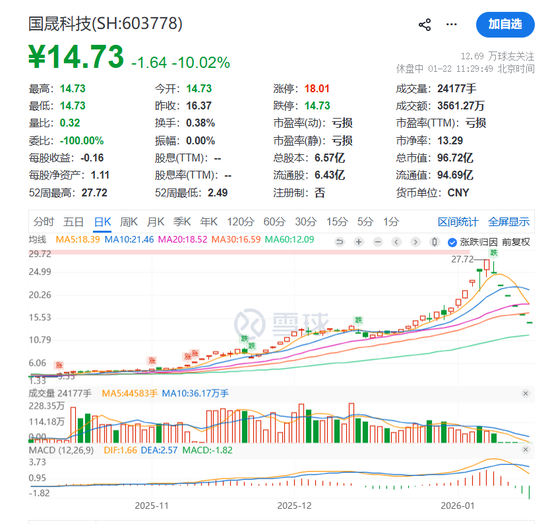Click the green 跌 marker above the 27.72 peak
Screen dimensions: 550x524
coord(494,253)
